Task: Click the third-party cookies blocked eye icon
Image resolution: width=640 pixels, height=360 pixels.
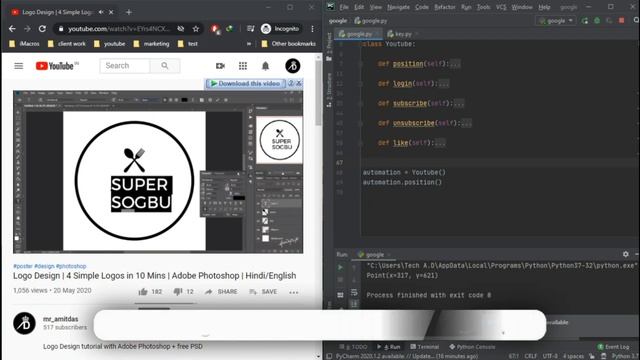Action: pyautogui.click(x=181, y=29)
